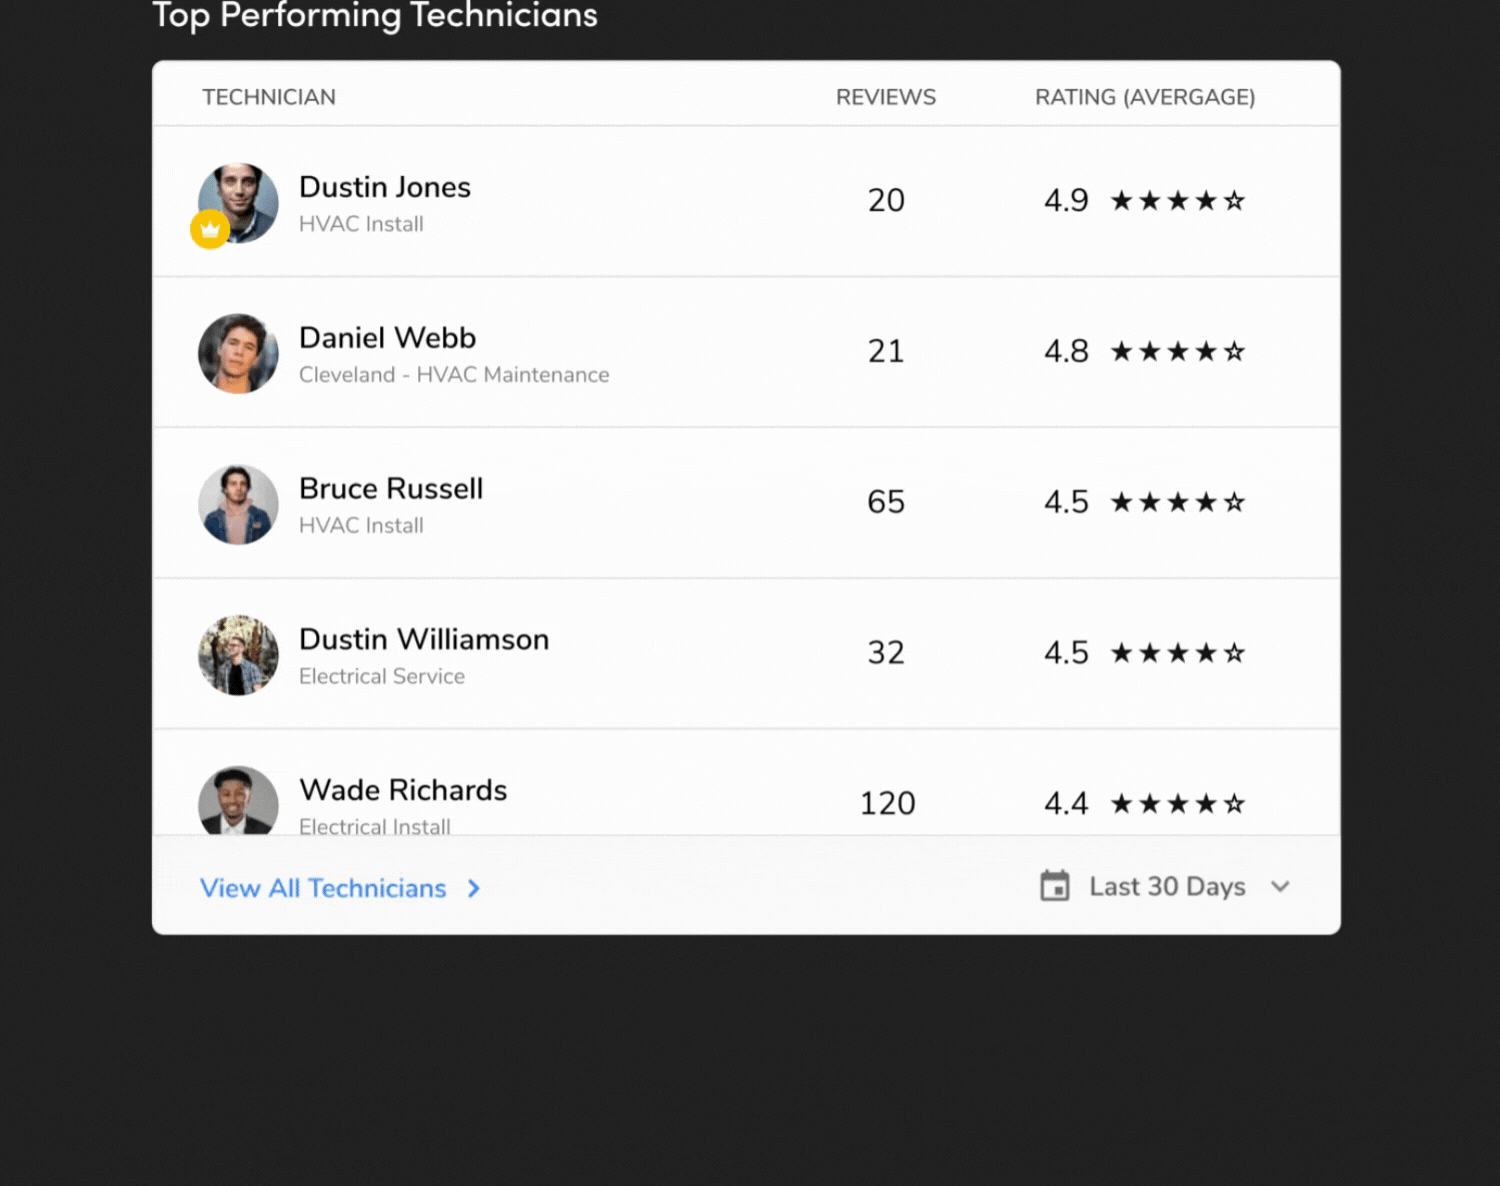Open the Last 30 Days dropdown

coord(1166,886)
